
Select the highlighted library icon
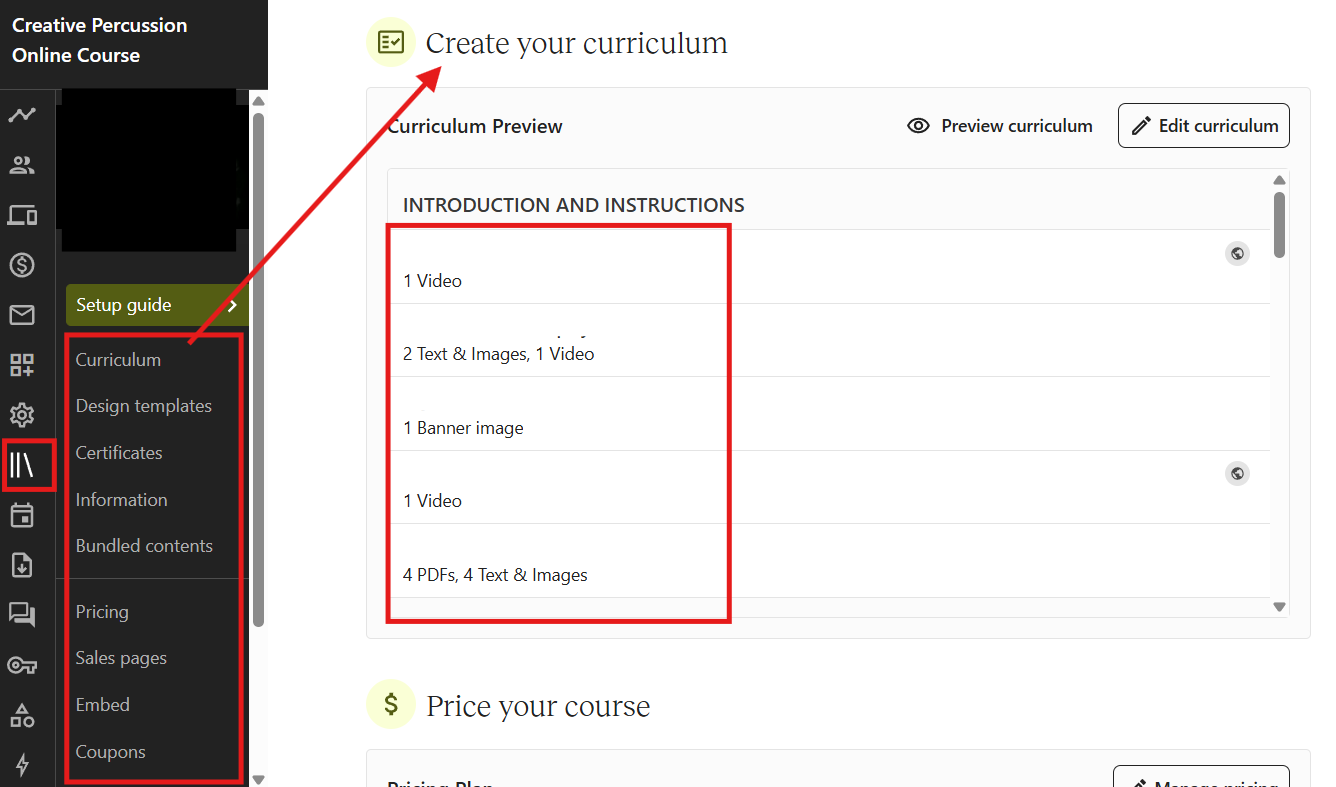coord(22,464)
